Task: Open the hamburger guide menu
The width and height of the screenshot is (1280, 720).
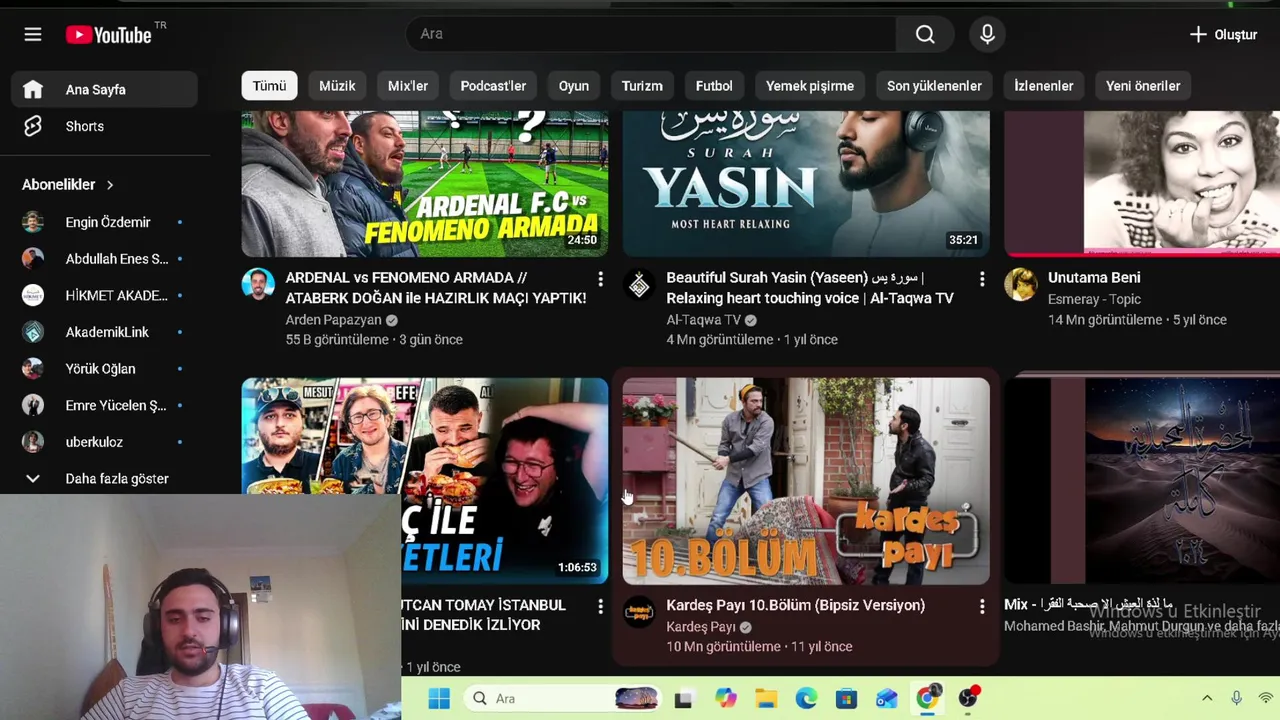Action: [x=33, y=35]
